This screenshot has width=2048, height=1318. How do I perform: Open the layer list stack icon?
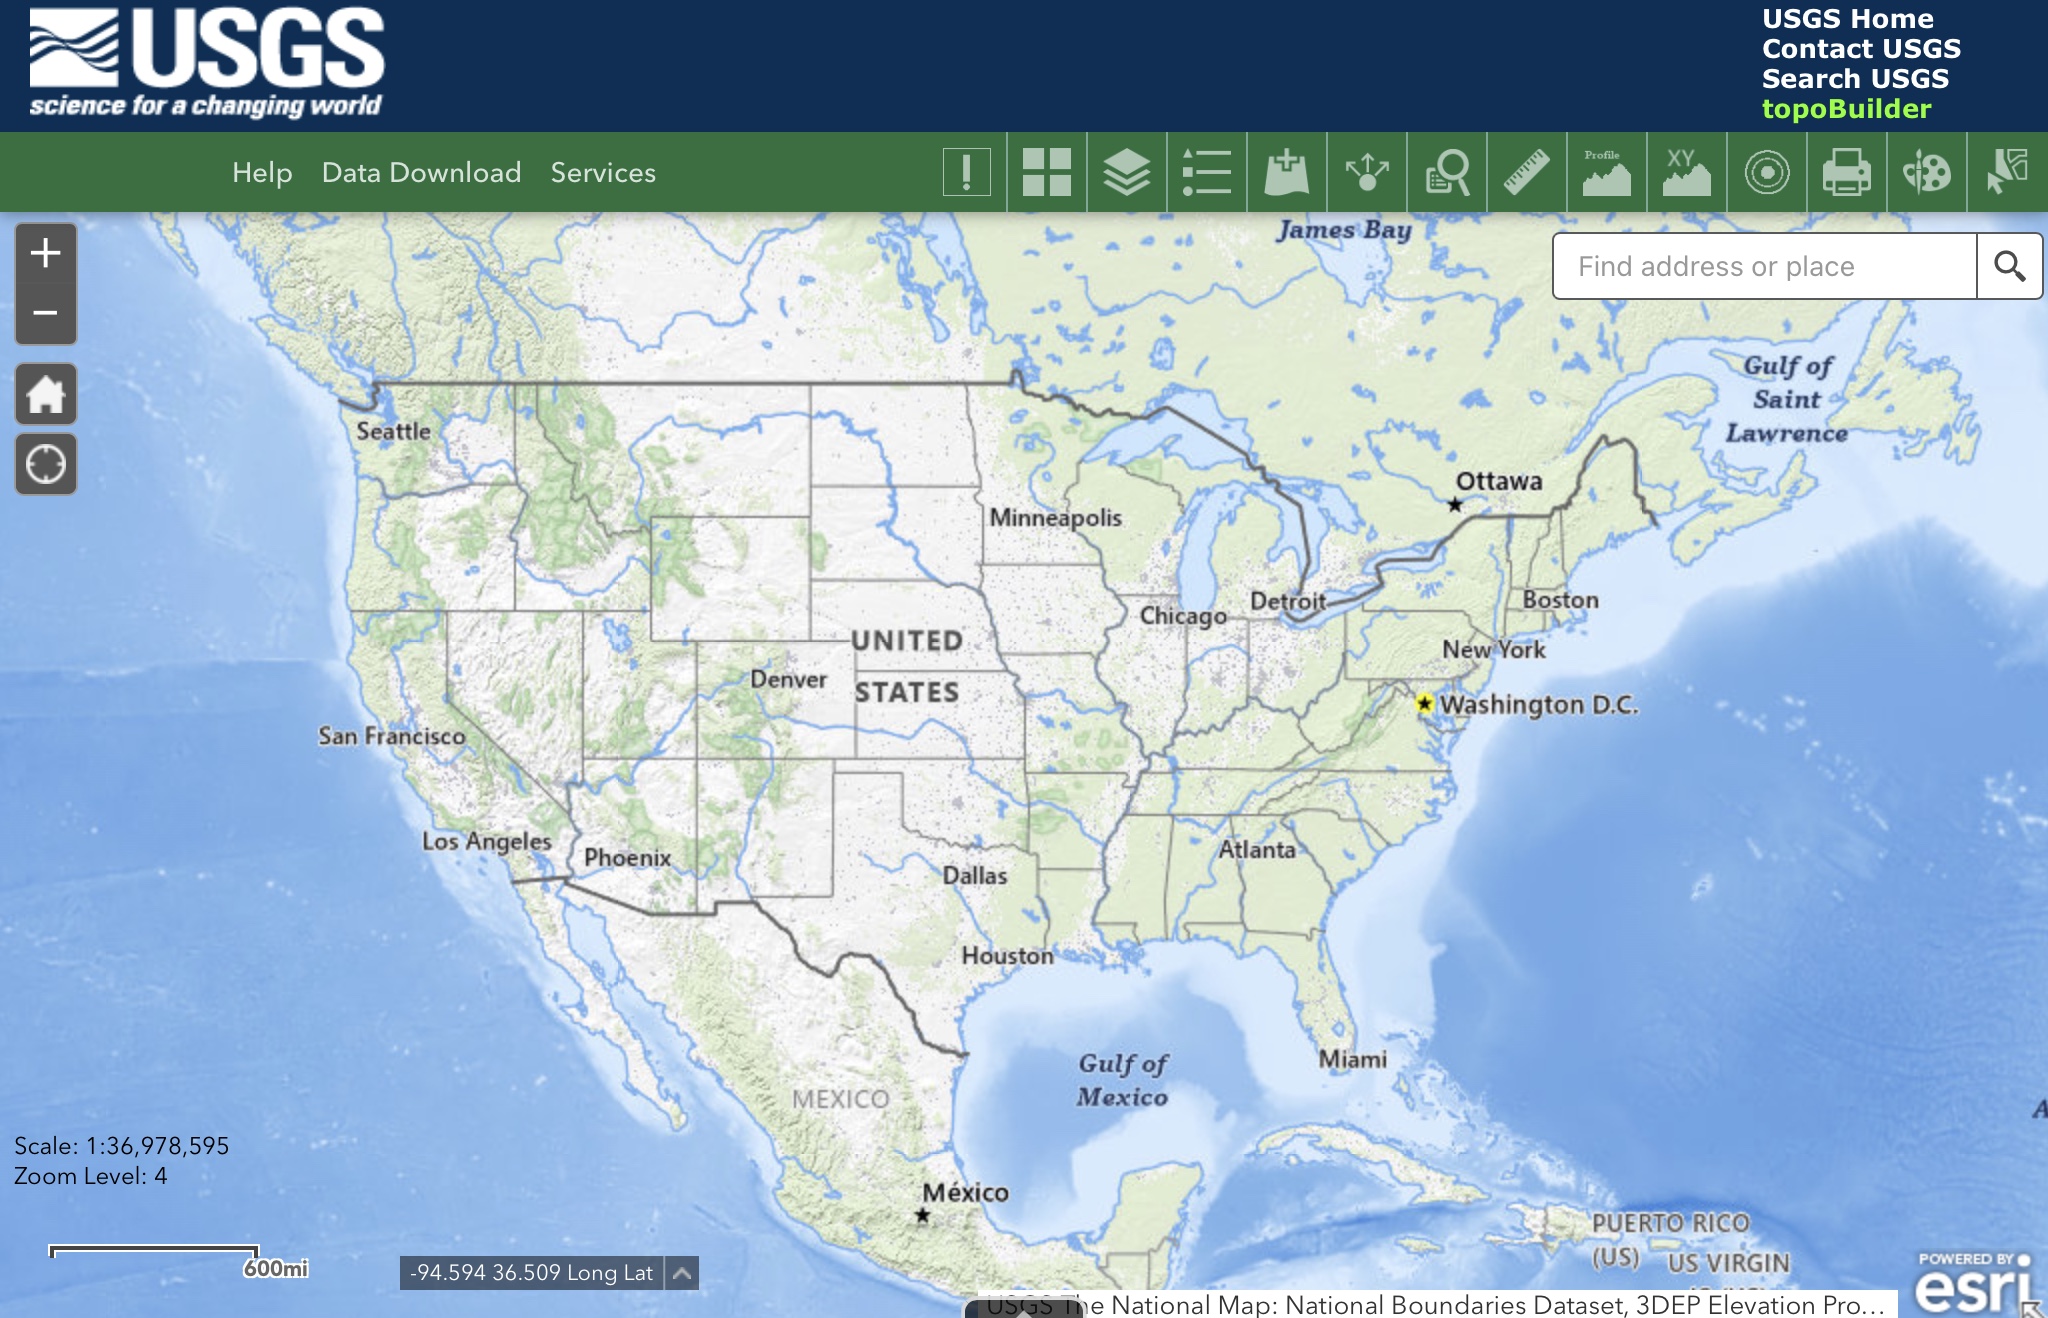pos(1126,172)
